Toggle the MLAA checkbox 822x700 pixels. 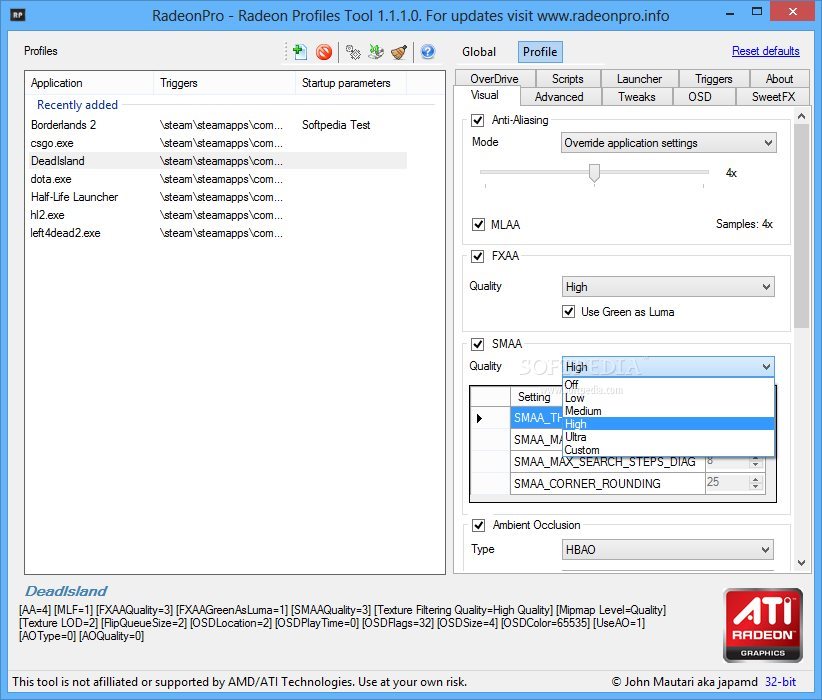click(478, 224)
